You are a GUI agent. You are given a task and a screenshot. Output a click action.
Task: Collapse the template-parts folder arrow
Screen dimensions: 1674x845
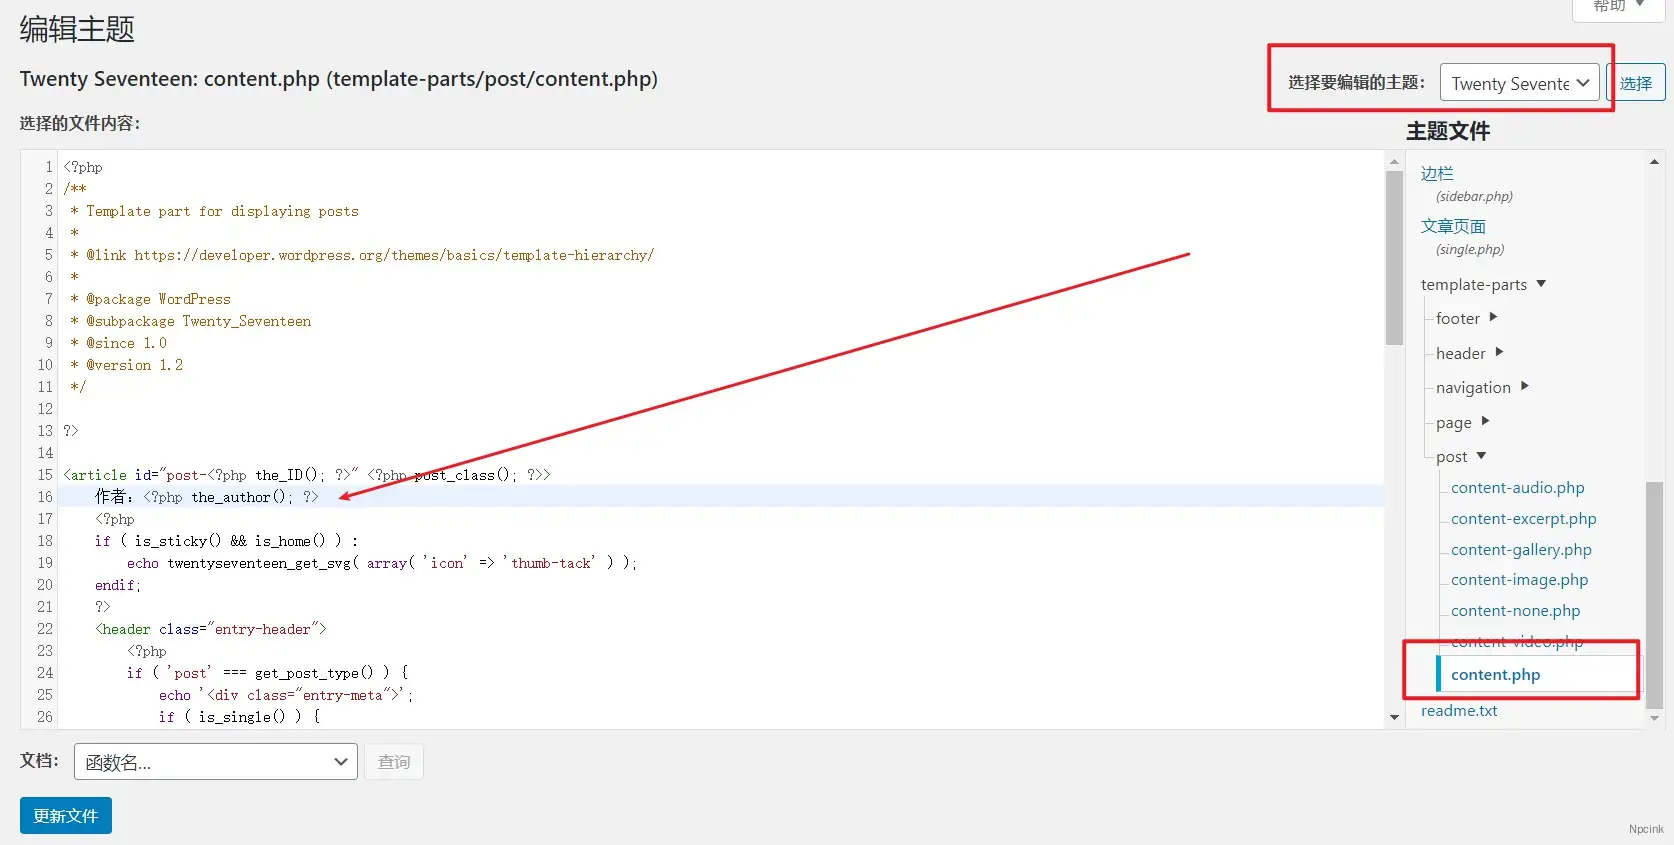[x=1541, y=284]
